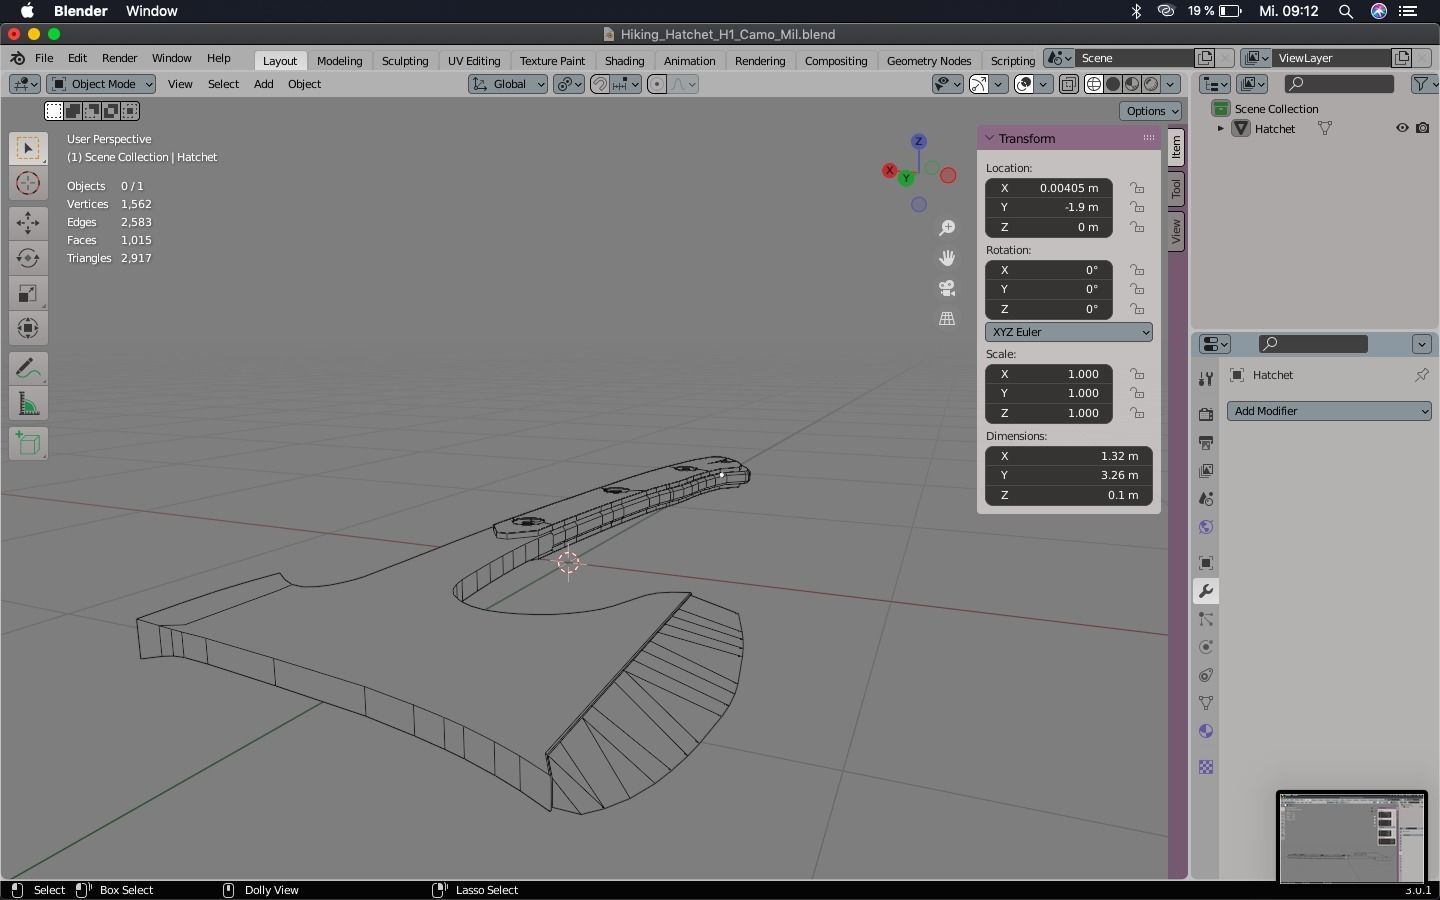1440x900 pixels.
Task: Click the zoom magnifier in viewport navigation
Action: (x=947, y=228)
